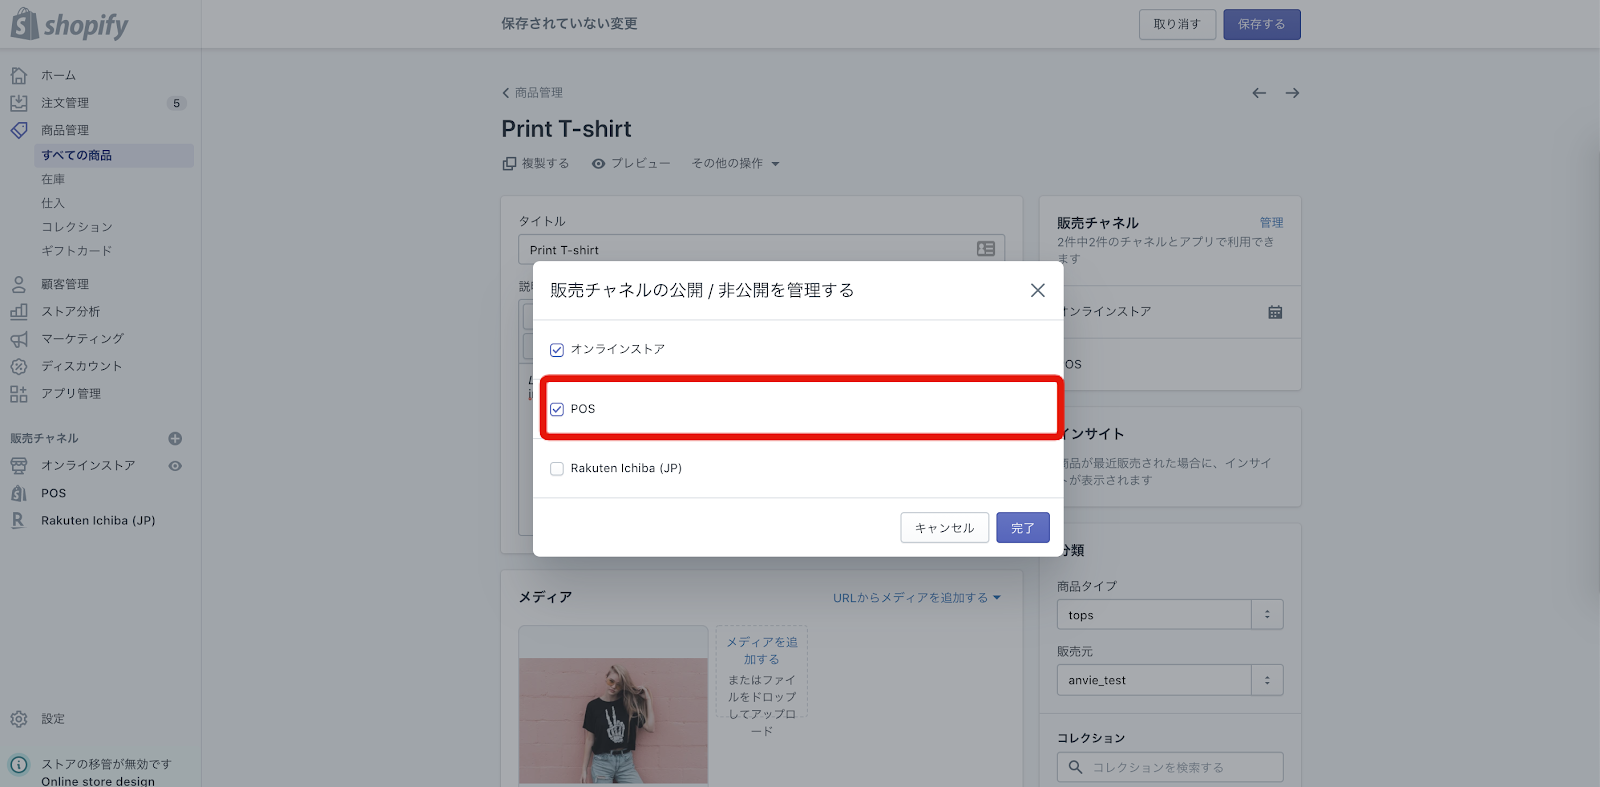Image resolution: width=1600 pixels, height=787 pixels.
Task: Open 顧客管理 customer icon
Action: (x=19, y=284)
